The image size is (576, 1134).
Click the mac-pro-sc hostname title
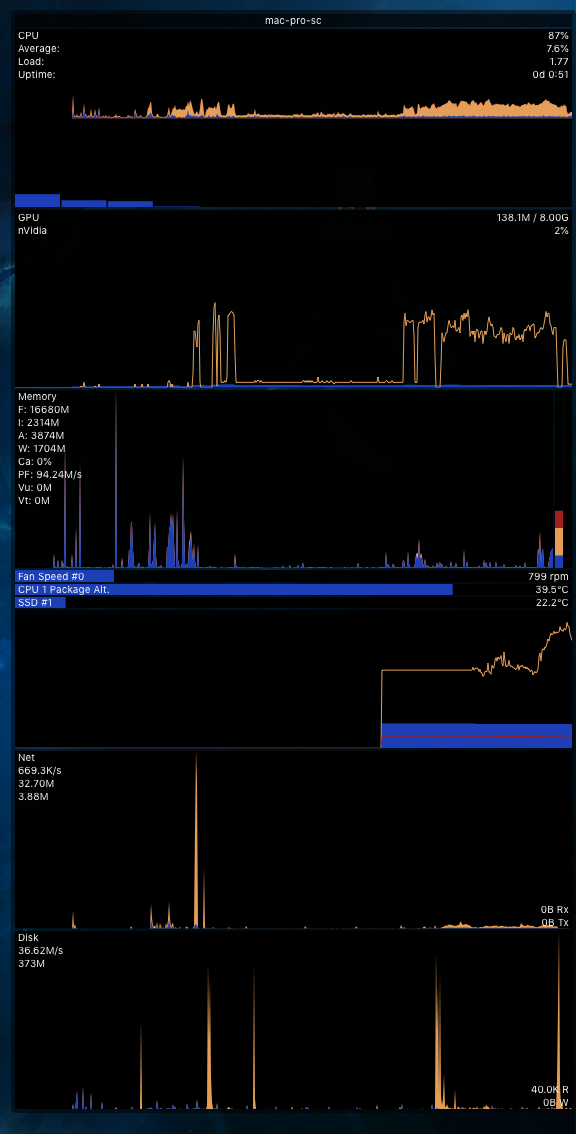point(293,20)
